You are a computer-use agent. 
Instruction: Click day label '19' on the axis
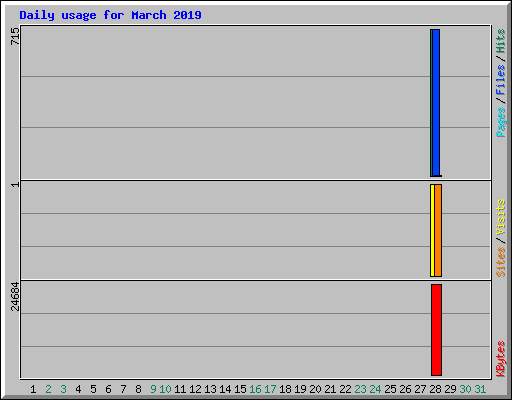(300, 389)
